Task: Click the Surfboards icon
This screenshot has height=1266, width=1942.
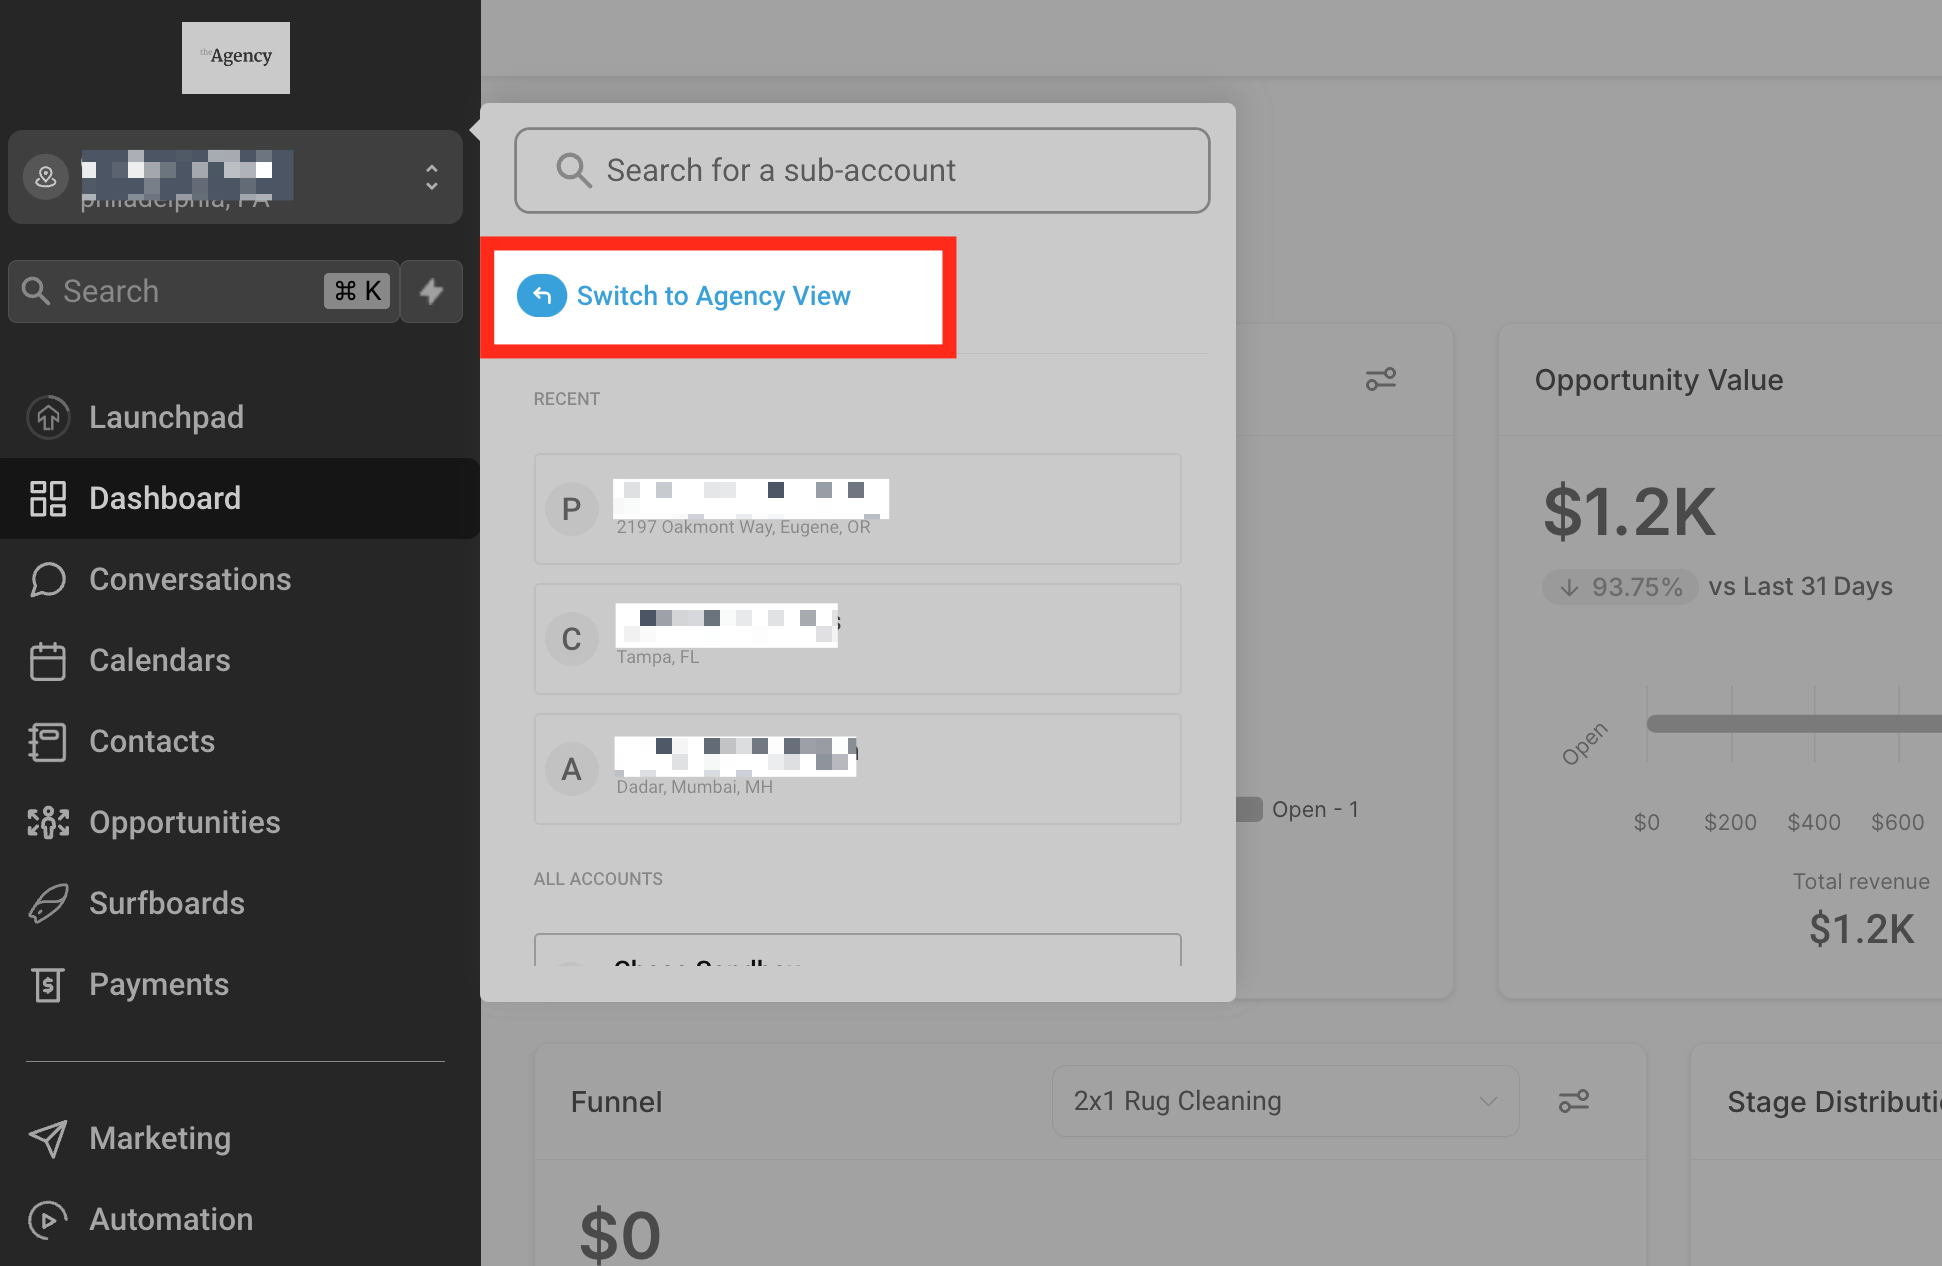Action: point(47,904)
